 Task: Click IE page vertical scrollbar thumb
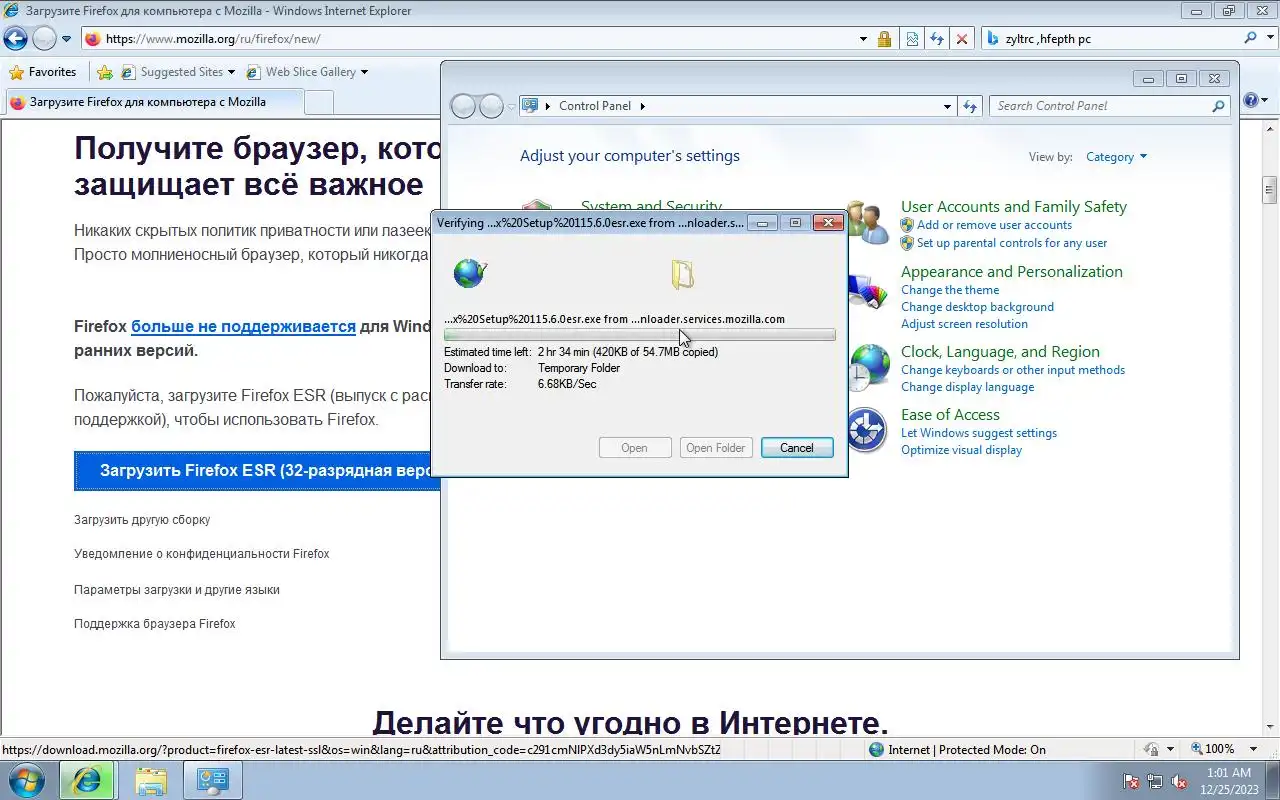click(x=1270, y=189)
